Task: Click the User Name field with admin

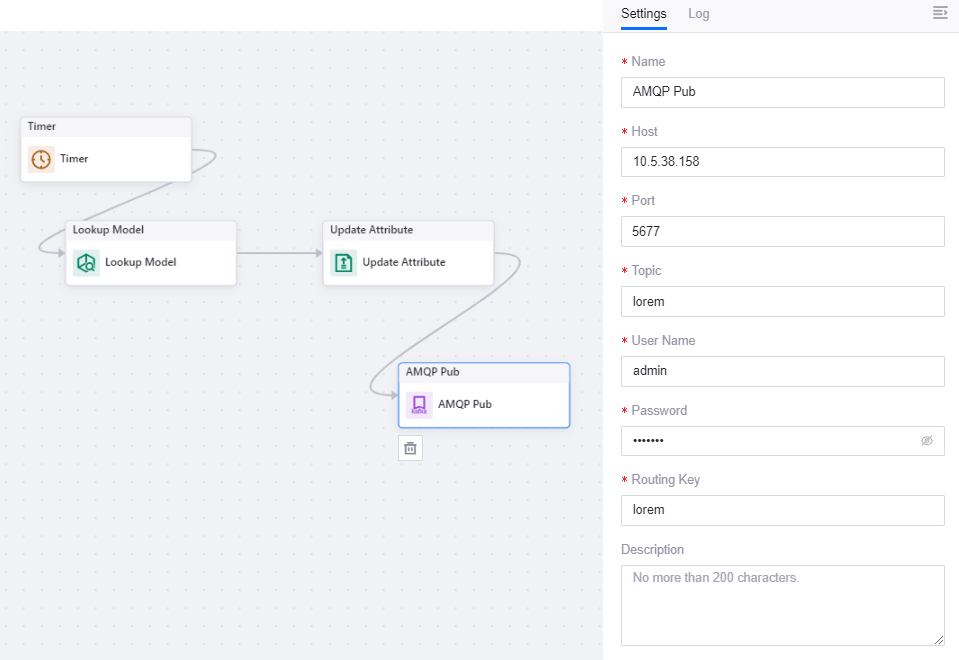Action: coord(782,371)
